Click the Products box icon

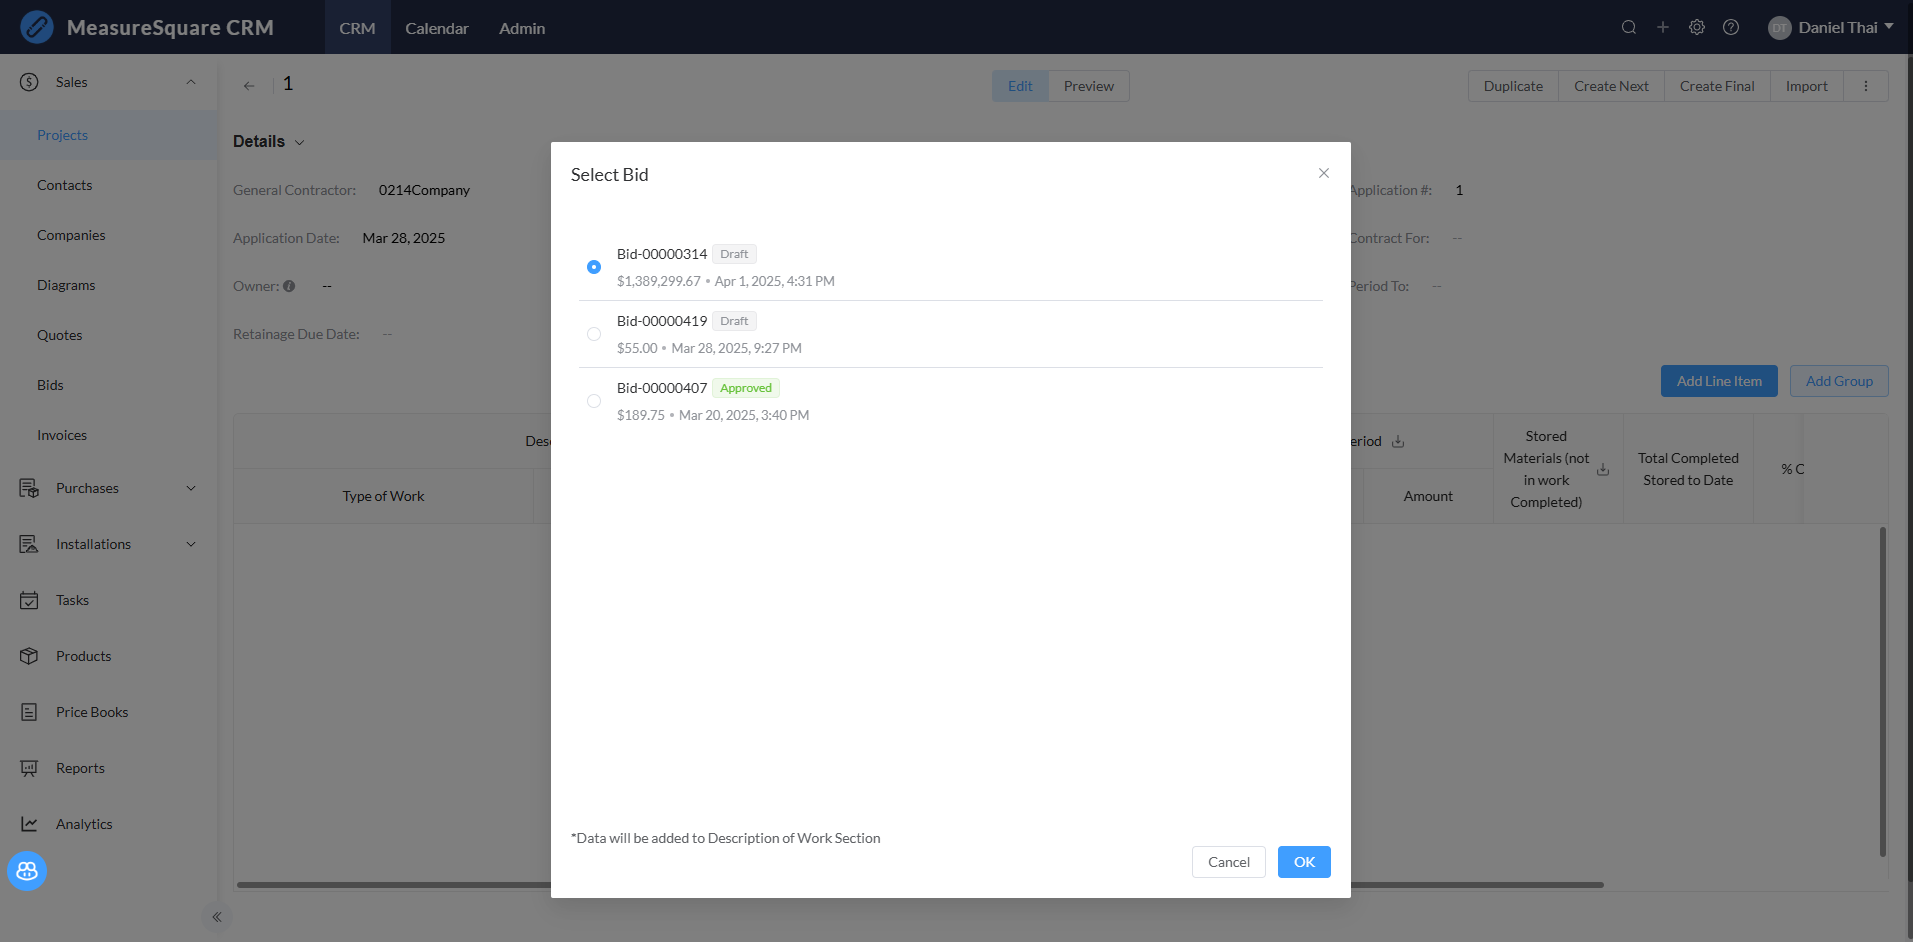click(x=29, y=656)
